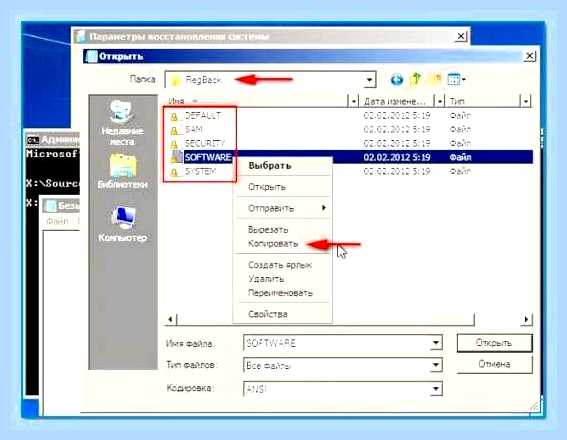Expand the Тип файлов dropdown
Image resolution: width=567 pixels, height=440 pixels.
click(x=436, y=365)
